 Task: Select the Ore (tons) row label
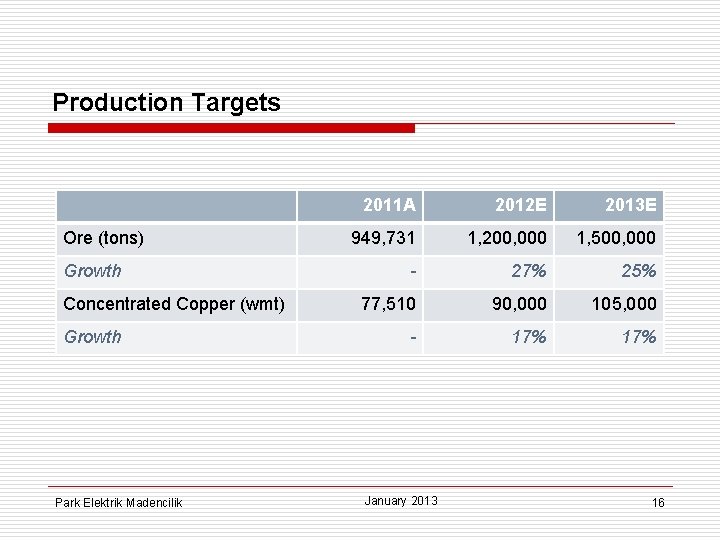104,238
